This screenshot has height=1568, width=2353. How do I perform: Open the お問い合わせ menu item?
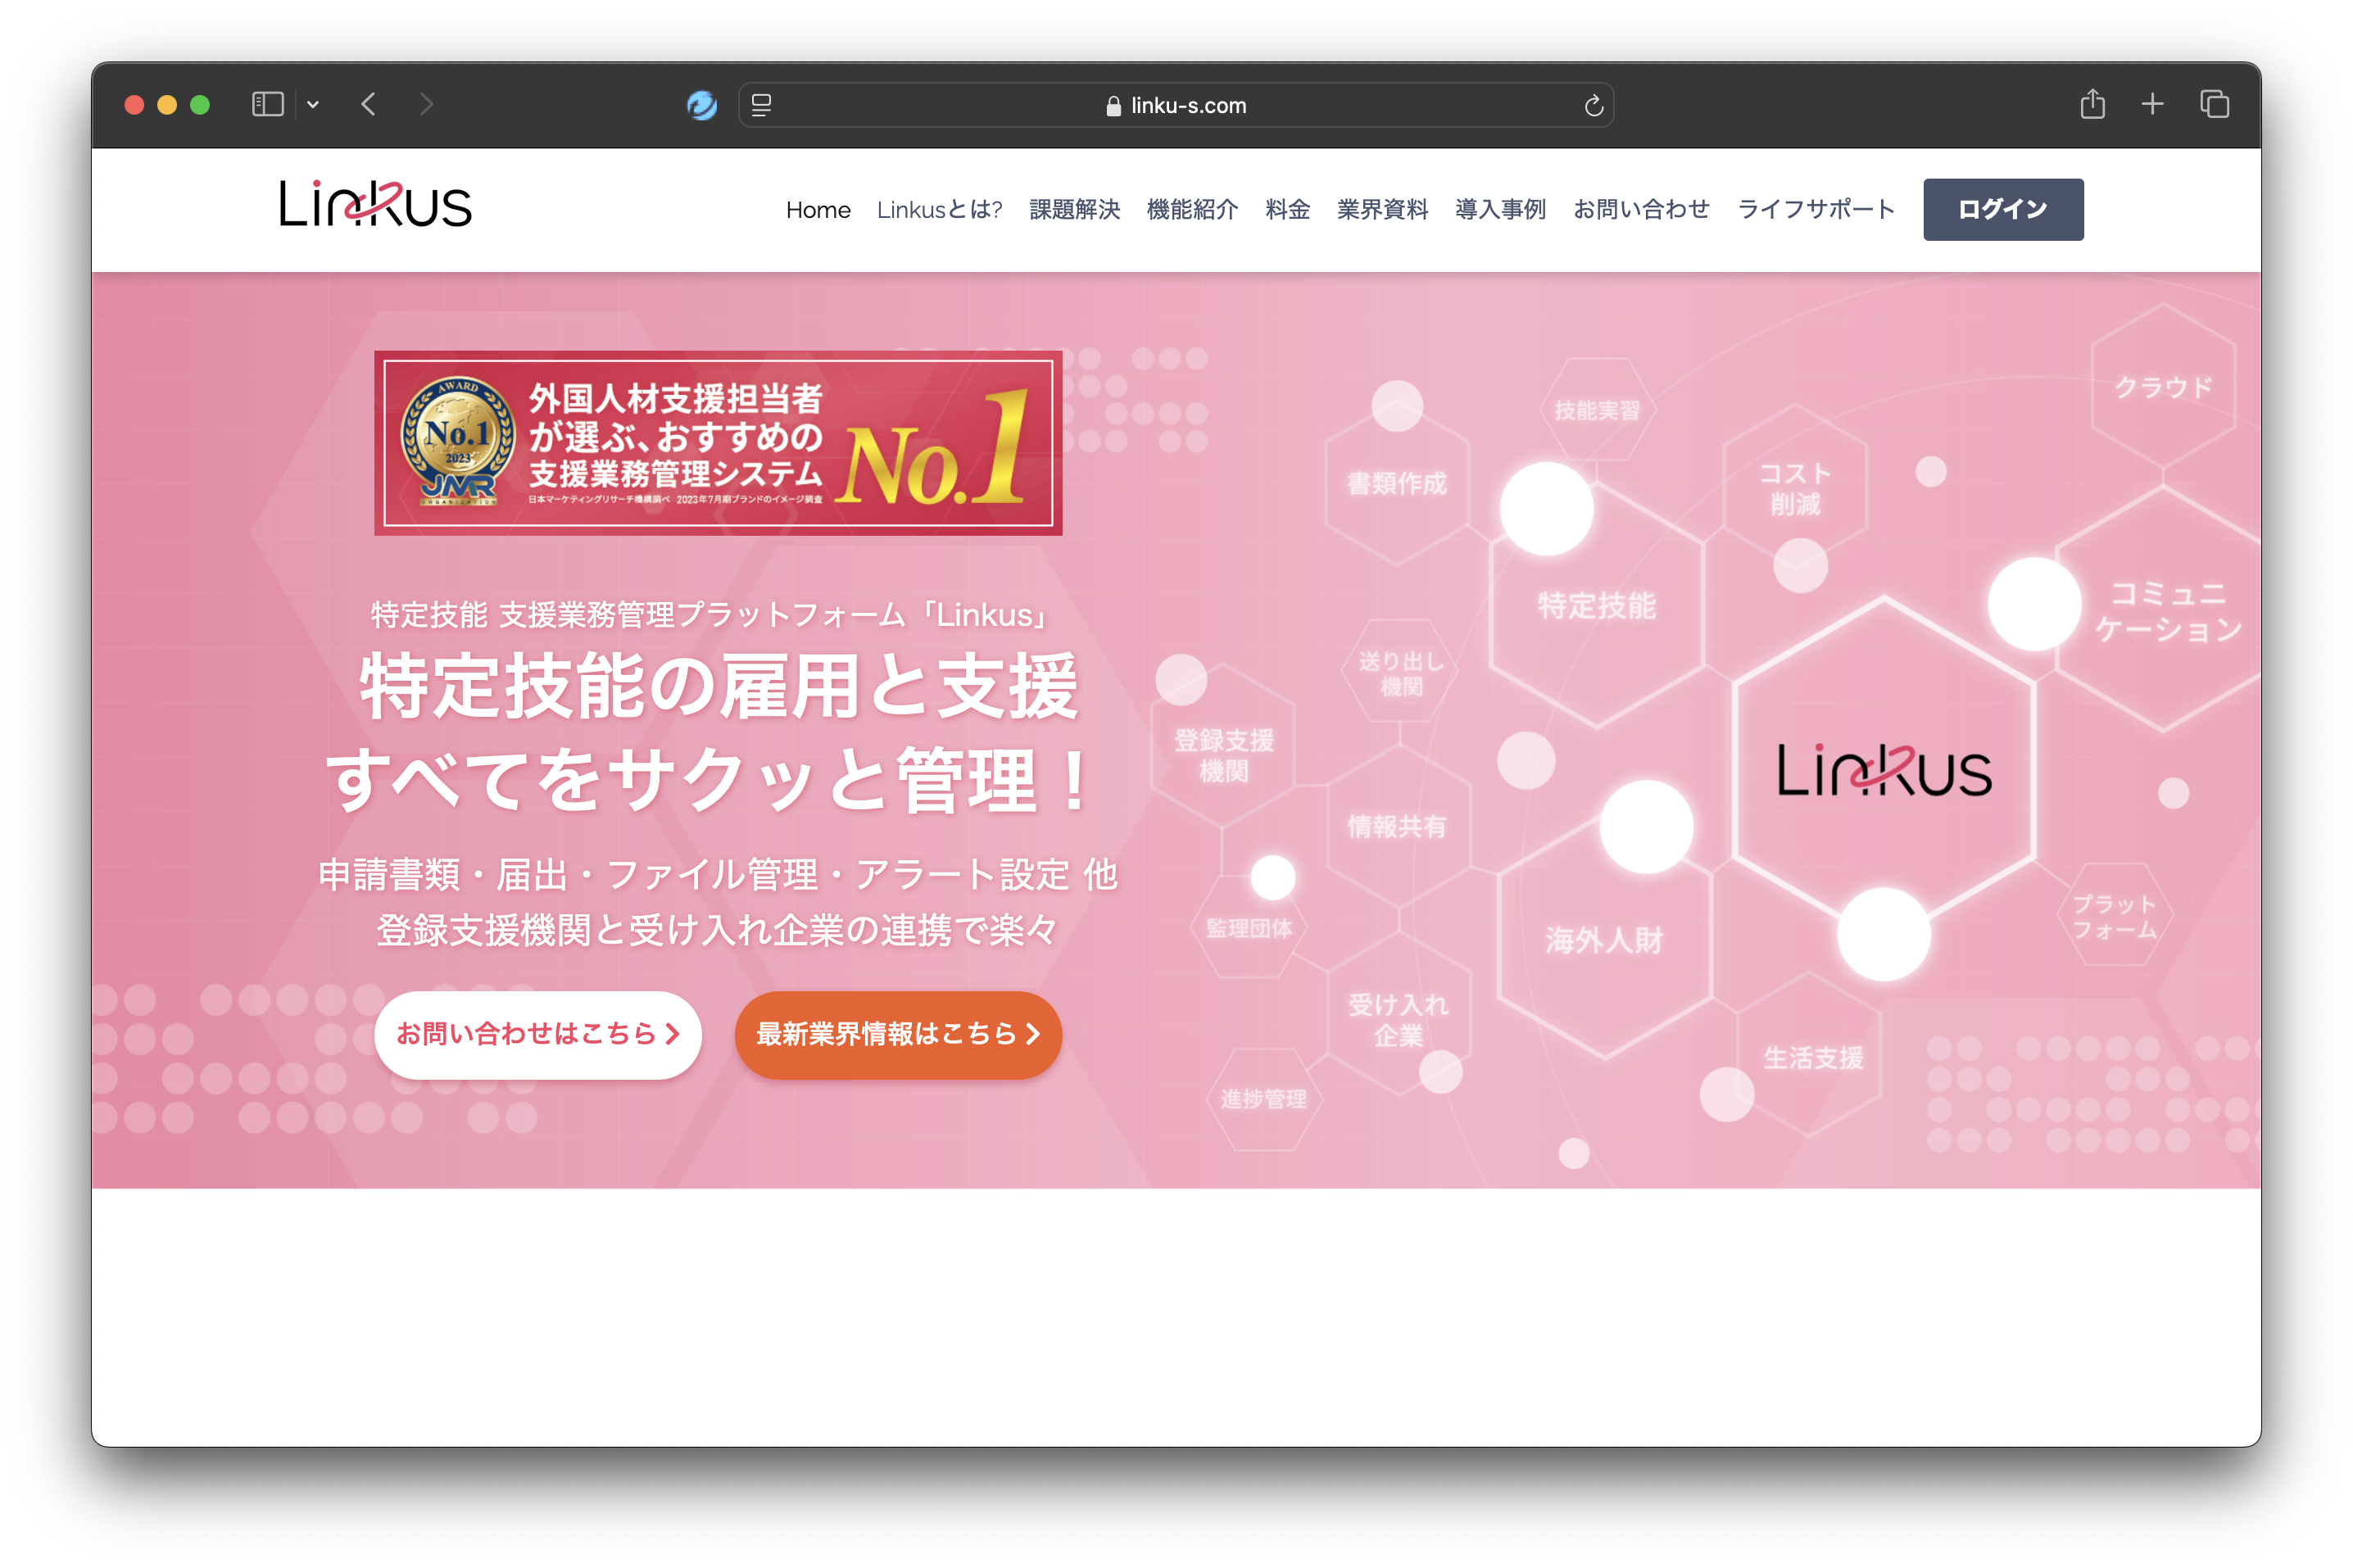point(1641,210)
